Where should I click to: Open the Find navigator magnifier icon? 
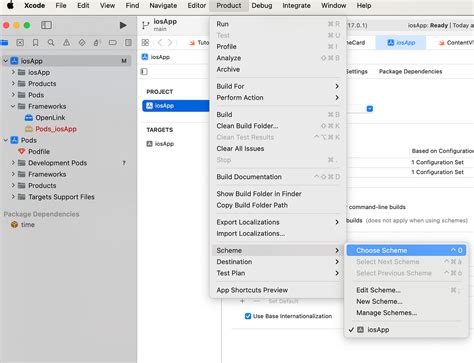pyautogui.click(x=51, y=43)
